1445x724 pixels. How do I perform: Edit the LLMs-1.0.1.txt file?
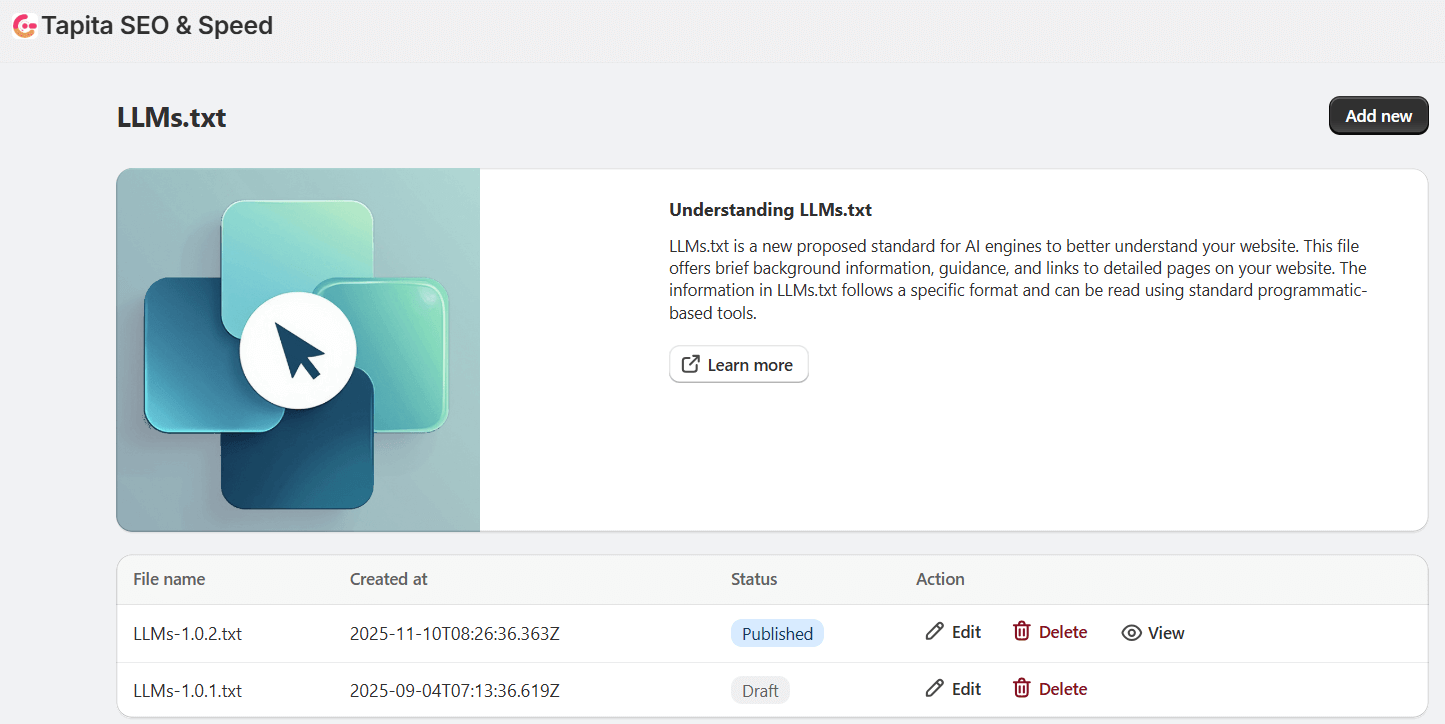(953, 688)
